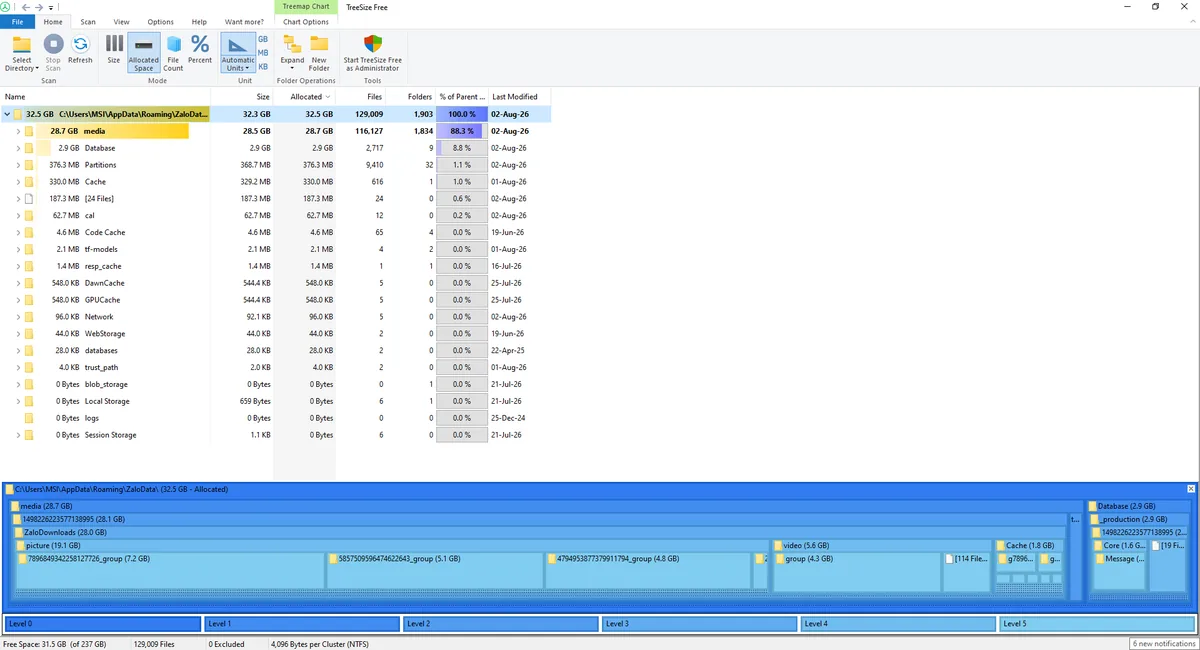Expand the tf-models folder
Image resolution: width=1200 pixels, height=650 pixels.
18,249
